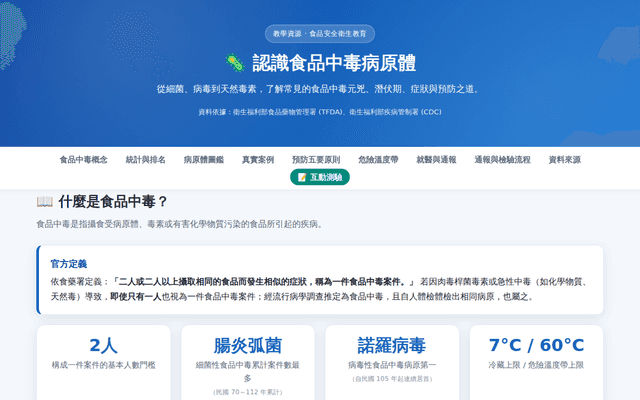Jump to 資料來源 section
The height and width of the screenshot is (400, 640).
click(564, 160)
